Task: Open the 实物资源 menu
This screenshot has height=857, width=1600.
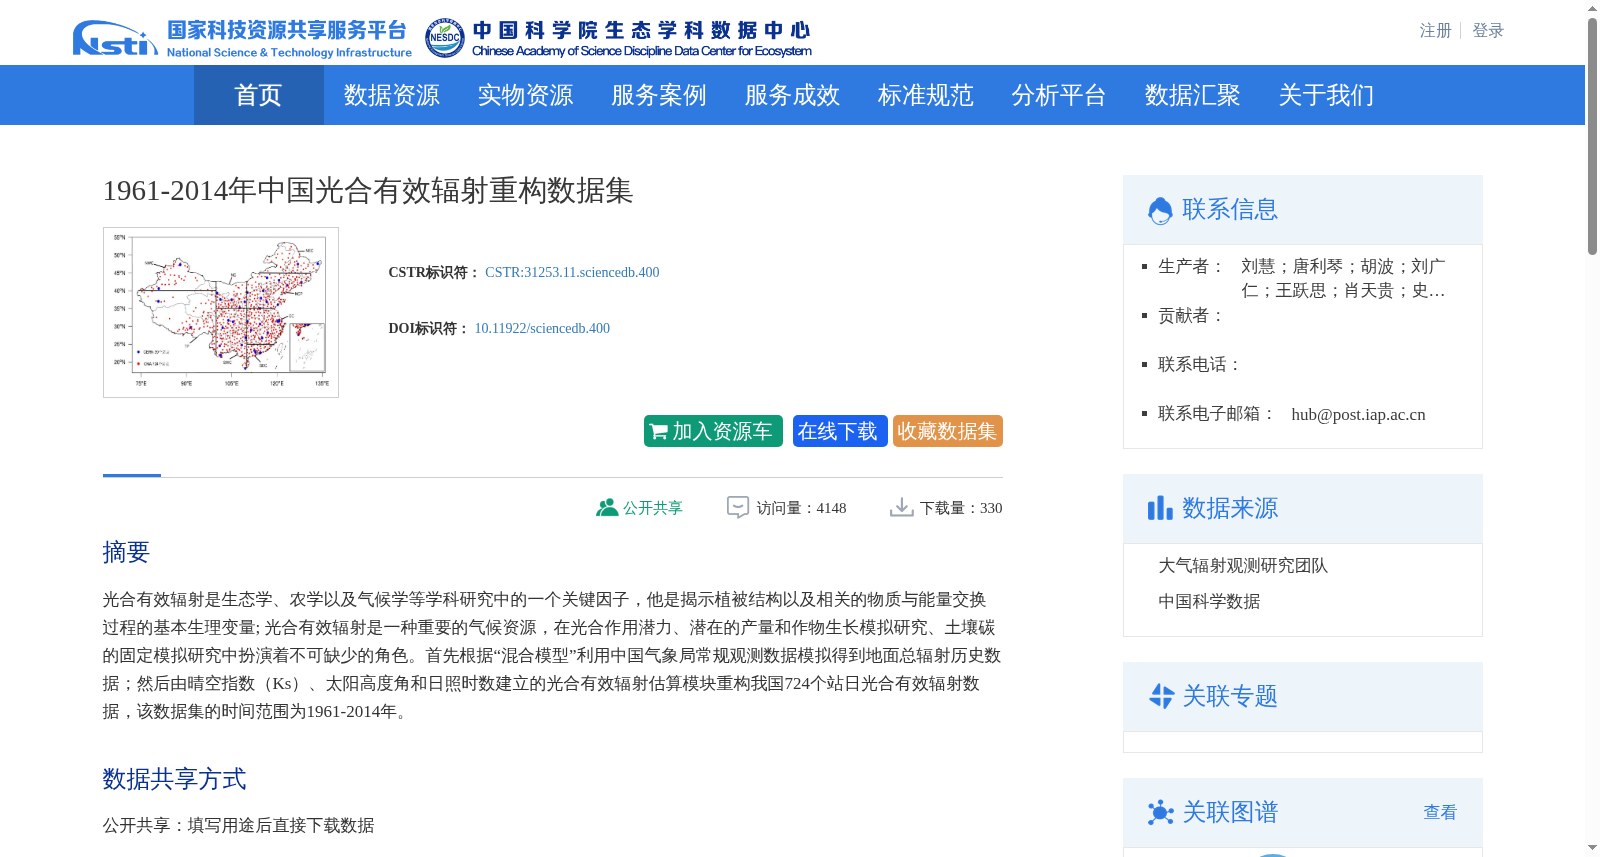Action: tap(525, 95)
